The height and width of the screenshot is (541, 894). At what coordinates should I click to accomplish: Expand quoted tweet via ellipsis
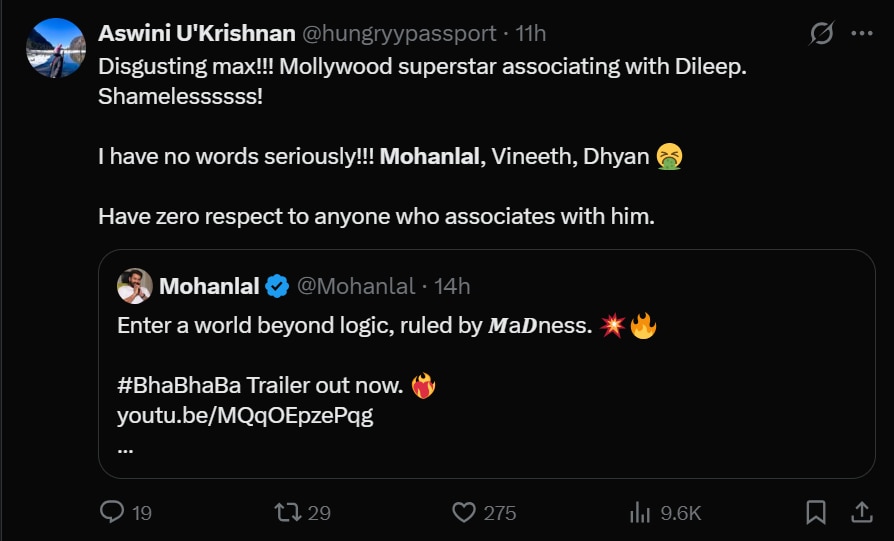click(x=126, y=447)
